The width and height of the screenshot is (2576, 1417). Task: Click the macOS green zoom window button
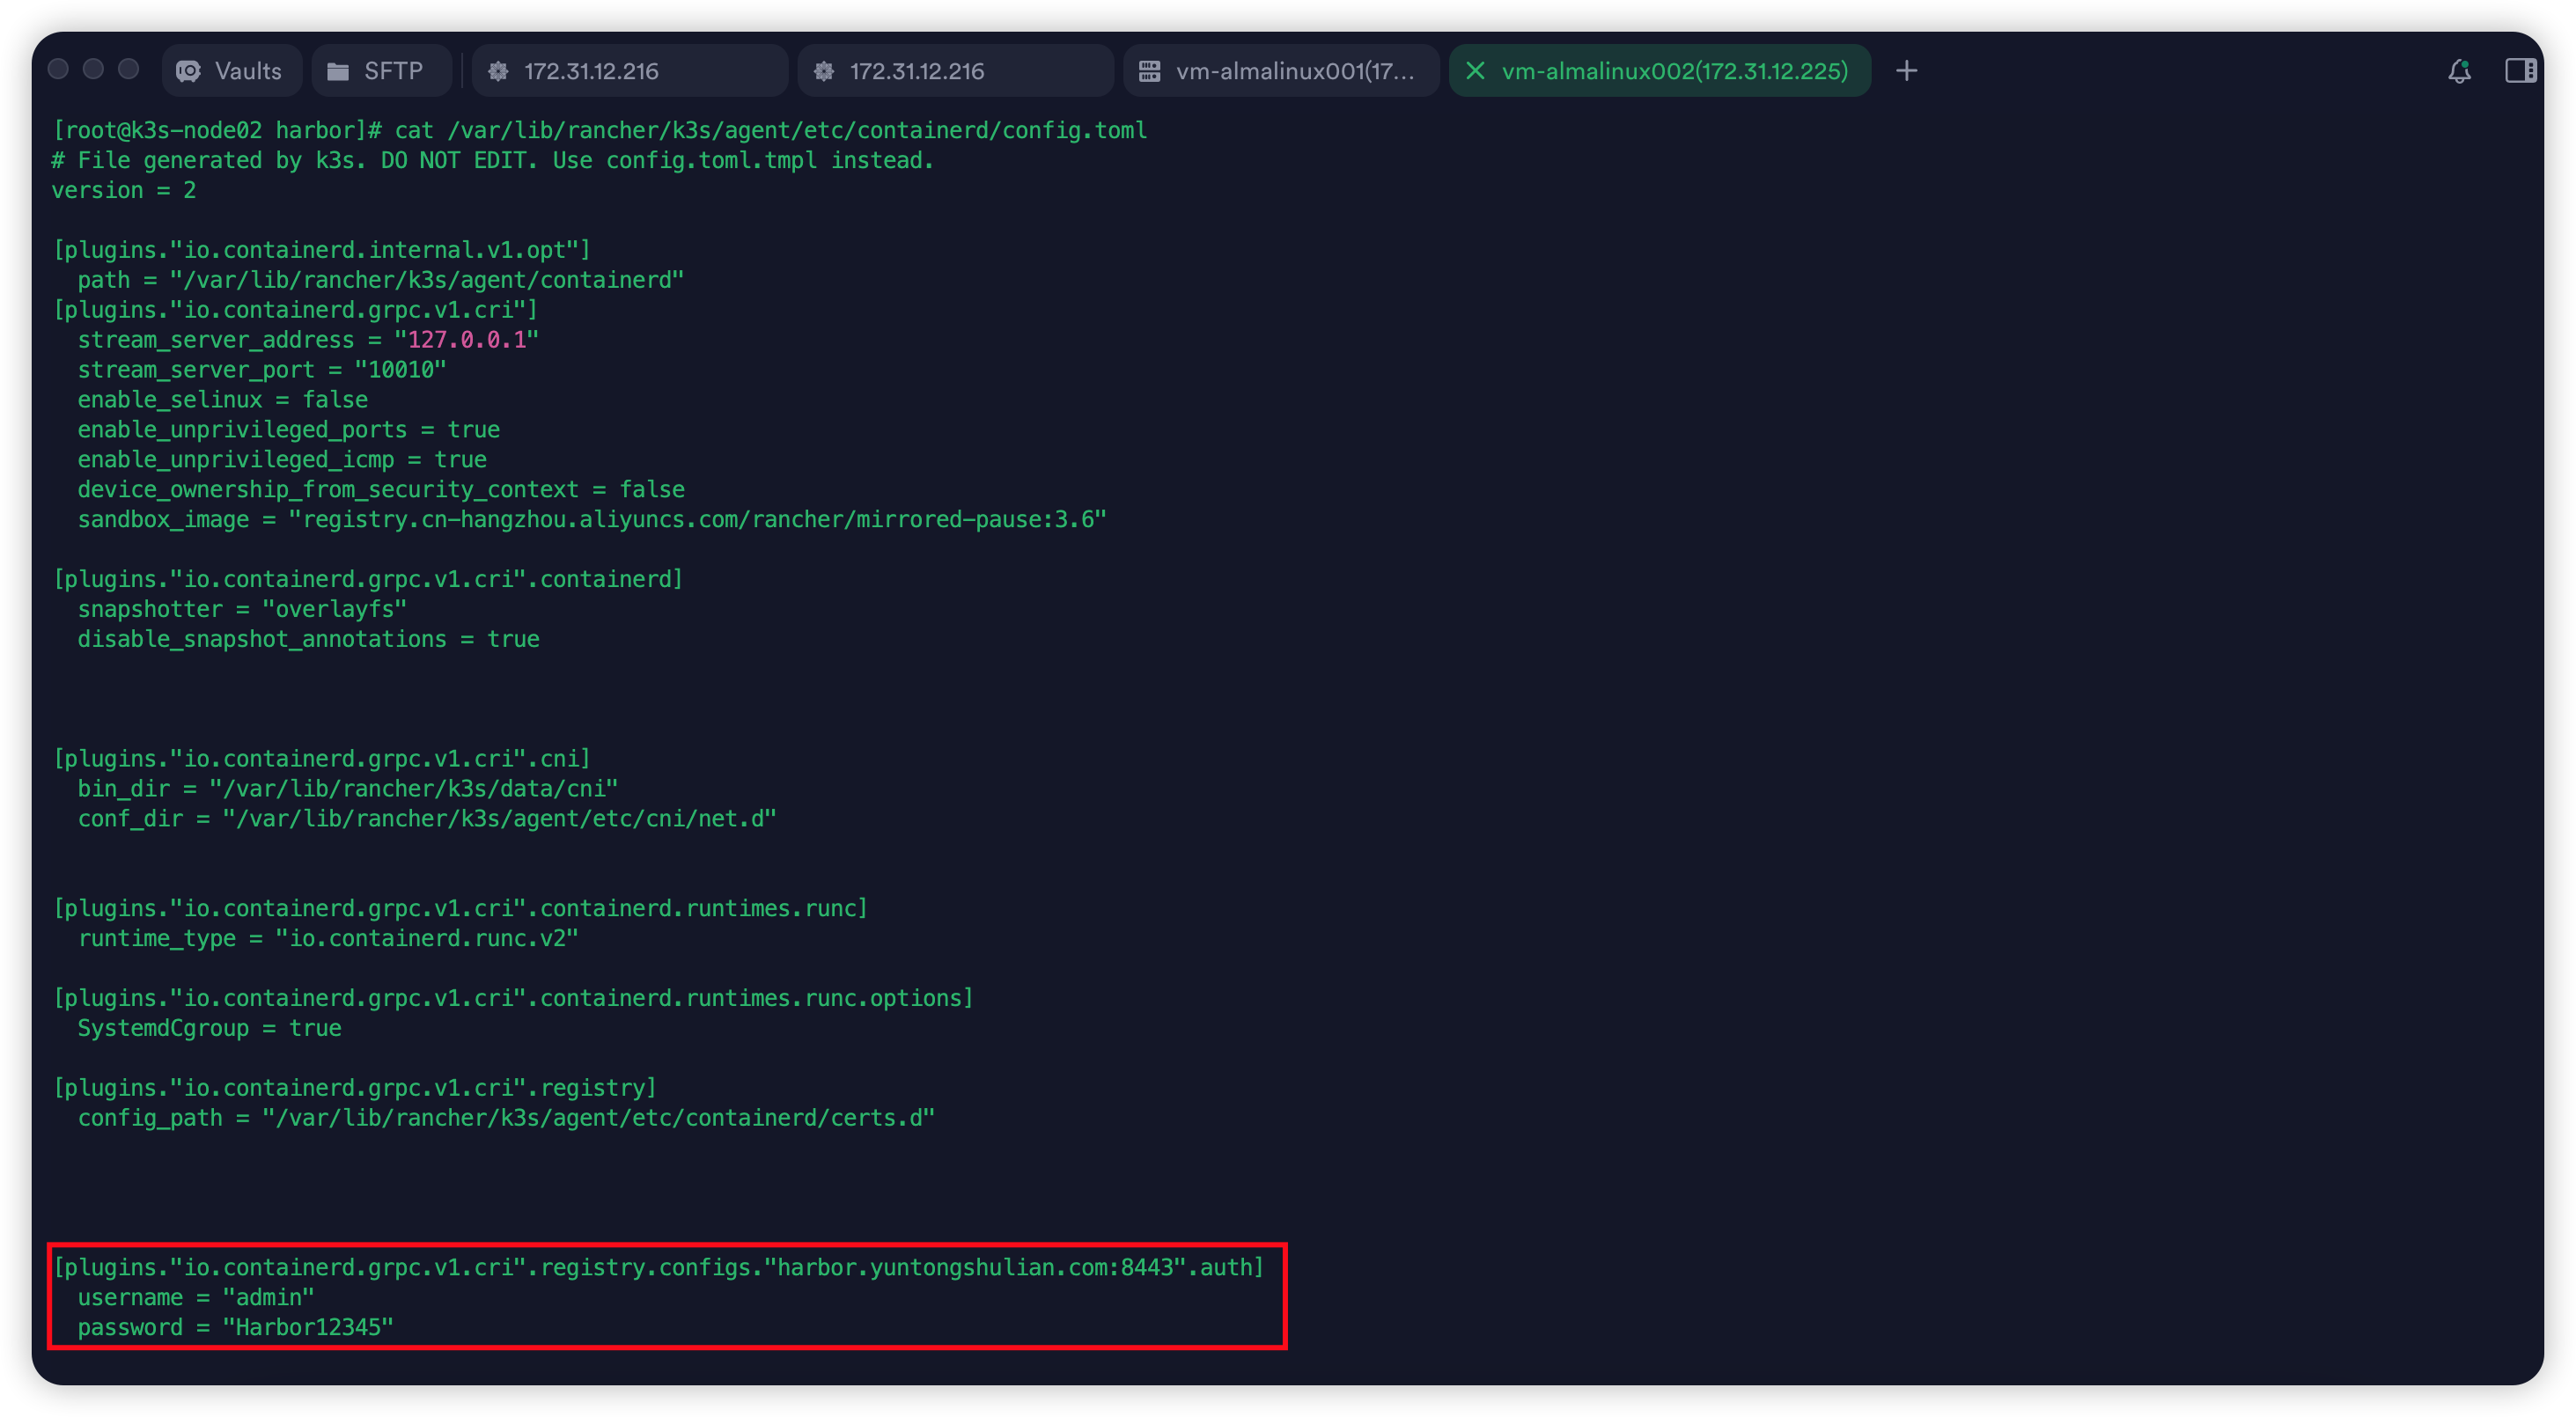[128, 69]
